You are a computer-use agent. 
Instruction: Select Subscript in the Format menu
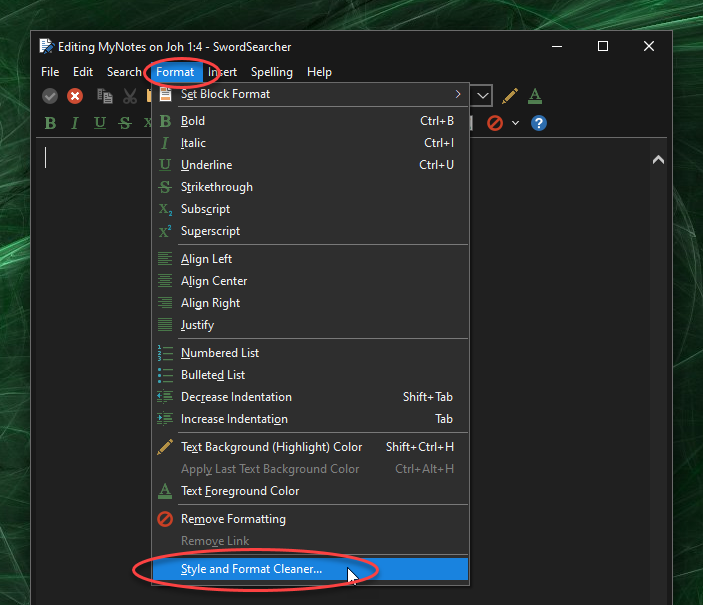tap(310, 209)
